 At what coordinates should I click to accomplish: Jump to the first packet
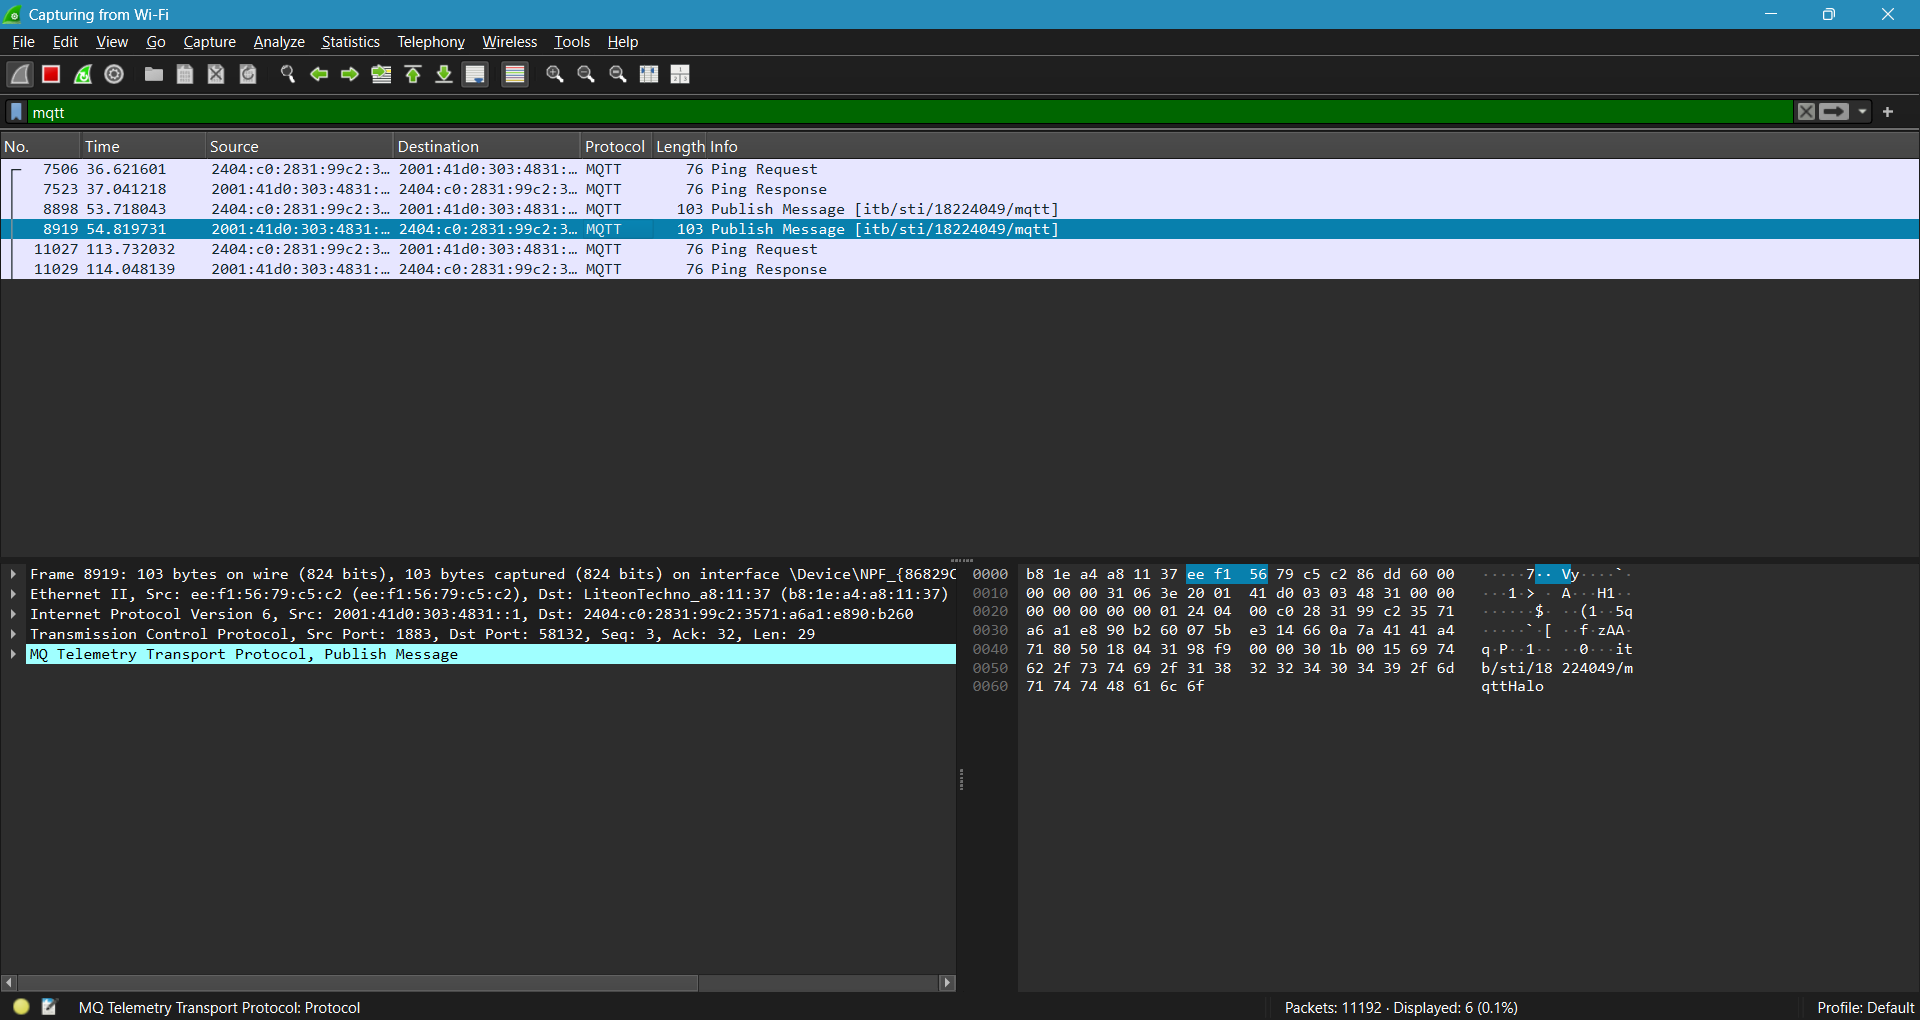click(x=413, y=74)
